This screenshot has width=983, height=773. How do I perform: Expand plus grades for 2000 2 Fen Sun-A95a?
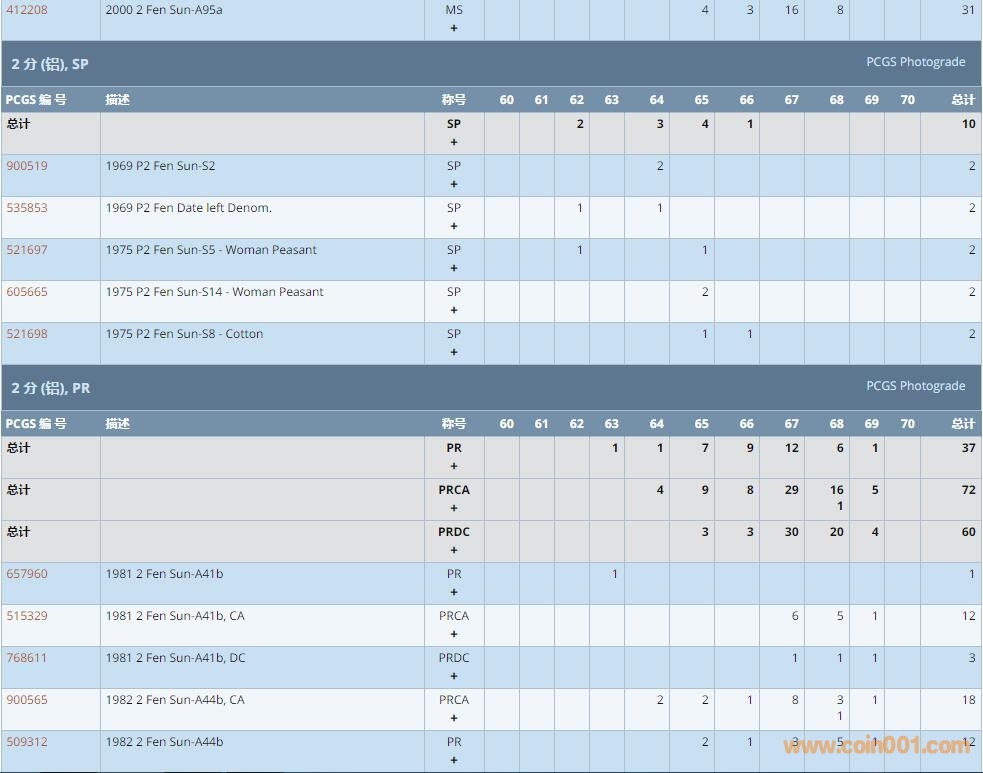coord(454,28)
